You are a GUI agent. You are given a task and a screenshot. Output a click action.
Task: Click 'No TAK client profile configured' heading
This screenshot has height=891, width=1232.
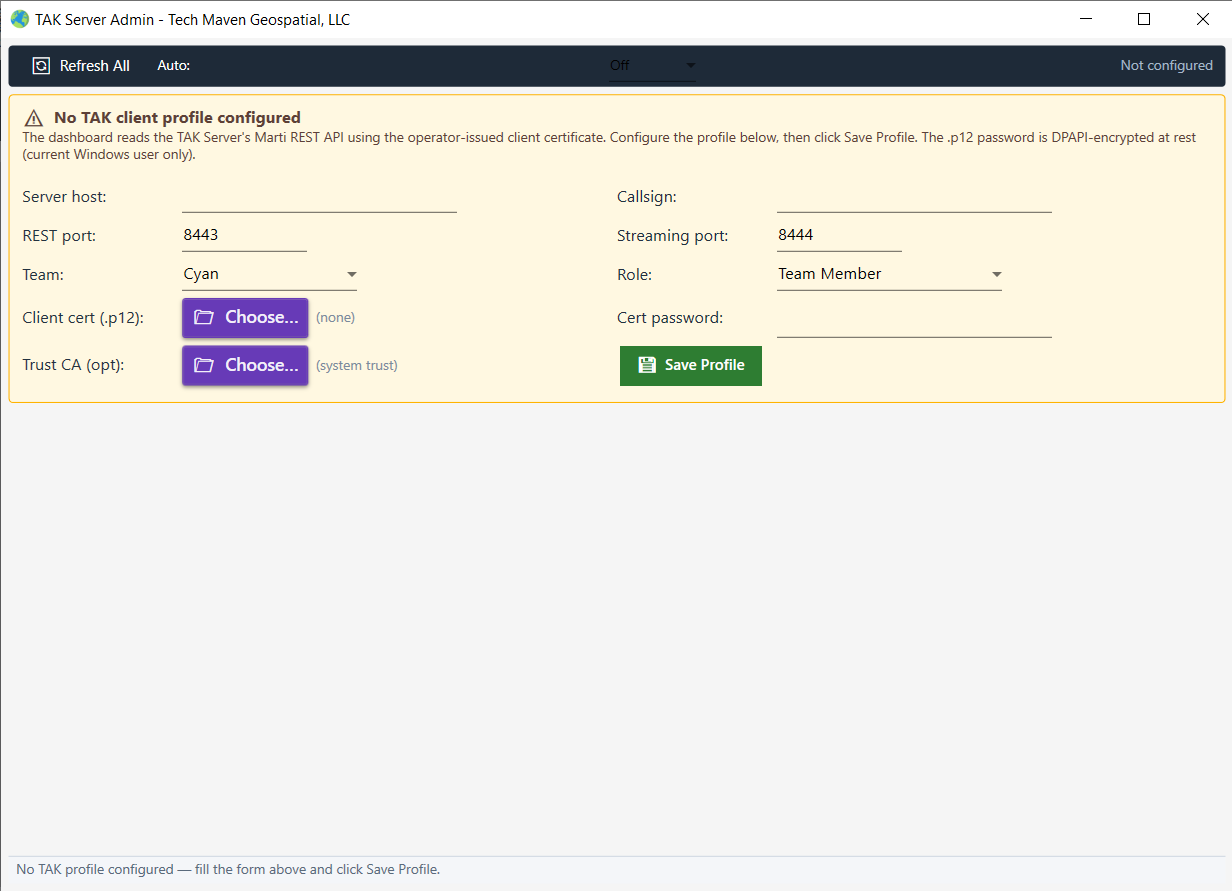pos(177,118)
